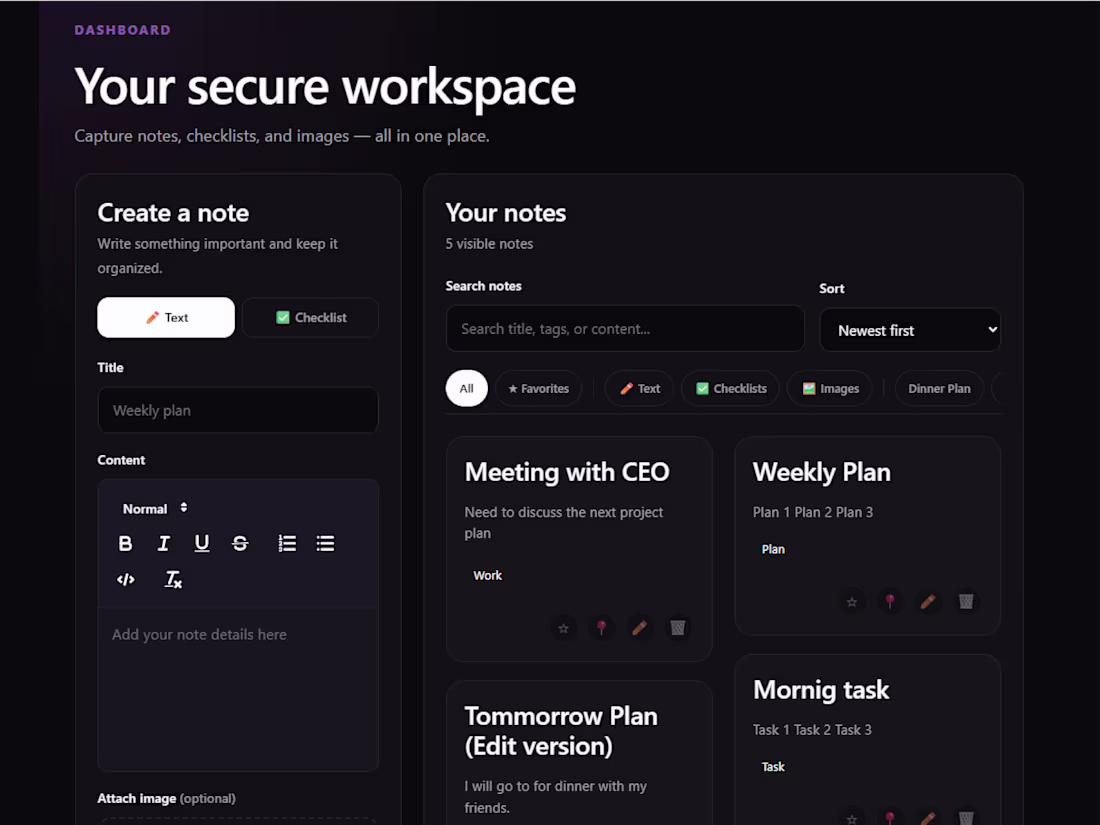This screenshot has width=1100, height=825.
Task: Switch to Checklist note type
Action: [x=311, y=317]
